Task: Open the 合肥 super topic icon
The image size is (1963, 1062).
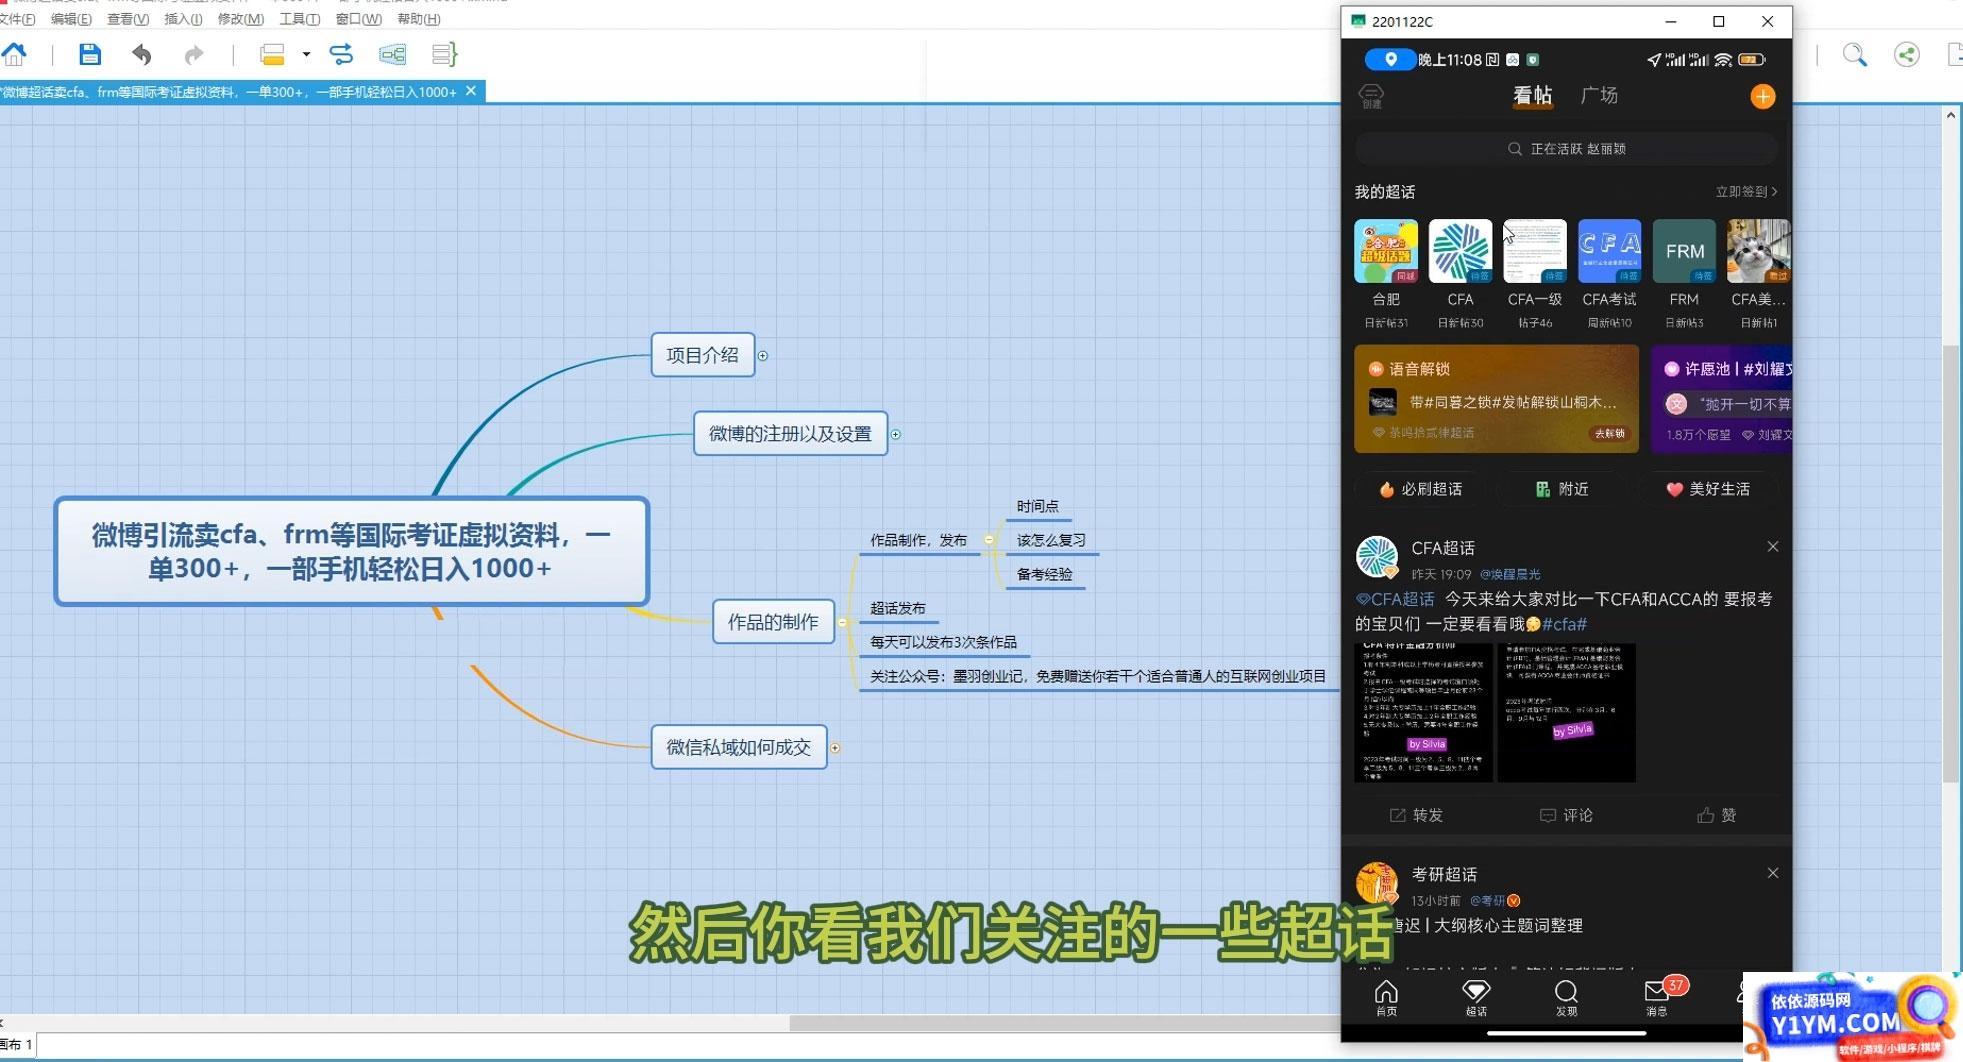Action: (1386, 251)
